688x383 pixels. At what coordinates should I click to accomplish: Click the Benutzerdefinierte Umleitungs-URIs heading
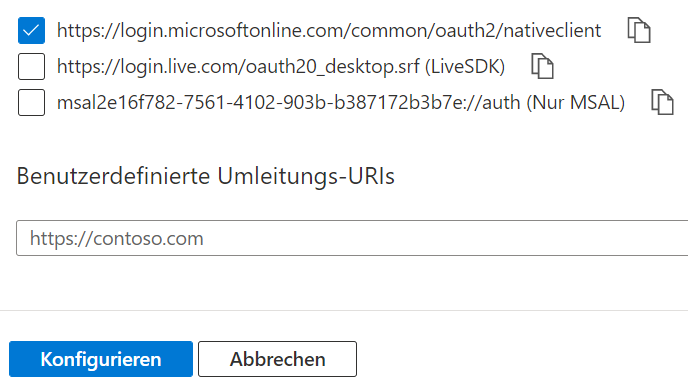206,176
